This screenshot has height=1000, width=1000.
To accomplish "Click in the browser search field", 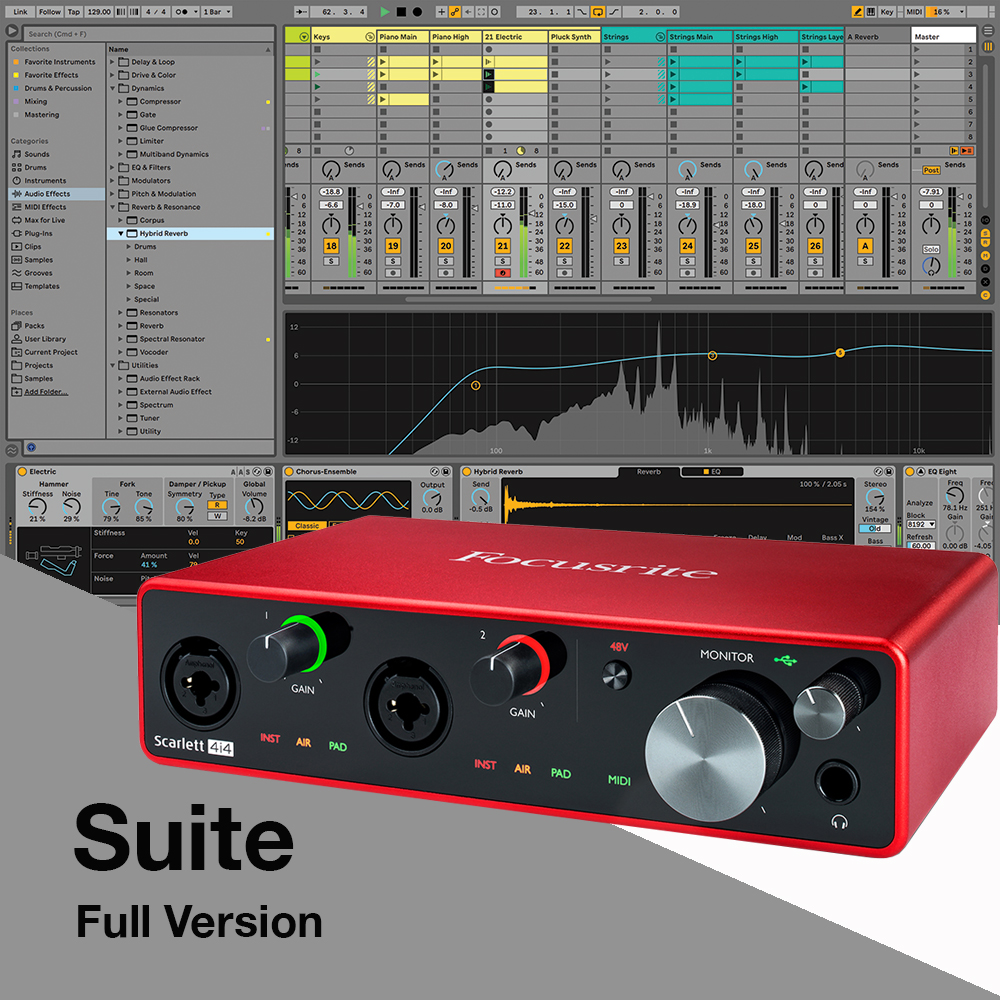I will tap(149, 34).
